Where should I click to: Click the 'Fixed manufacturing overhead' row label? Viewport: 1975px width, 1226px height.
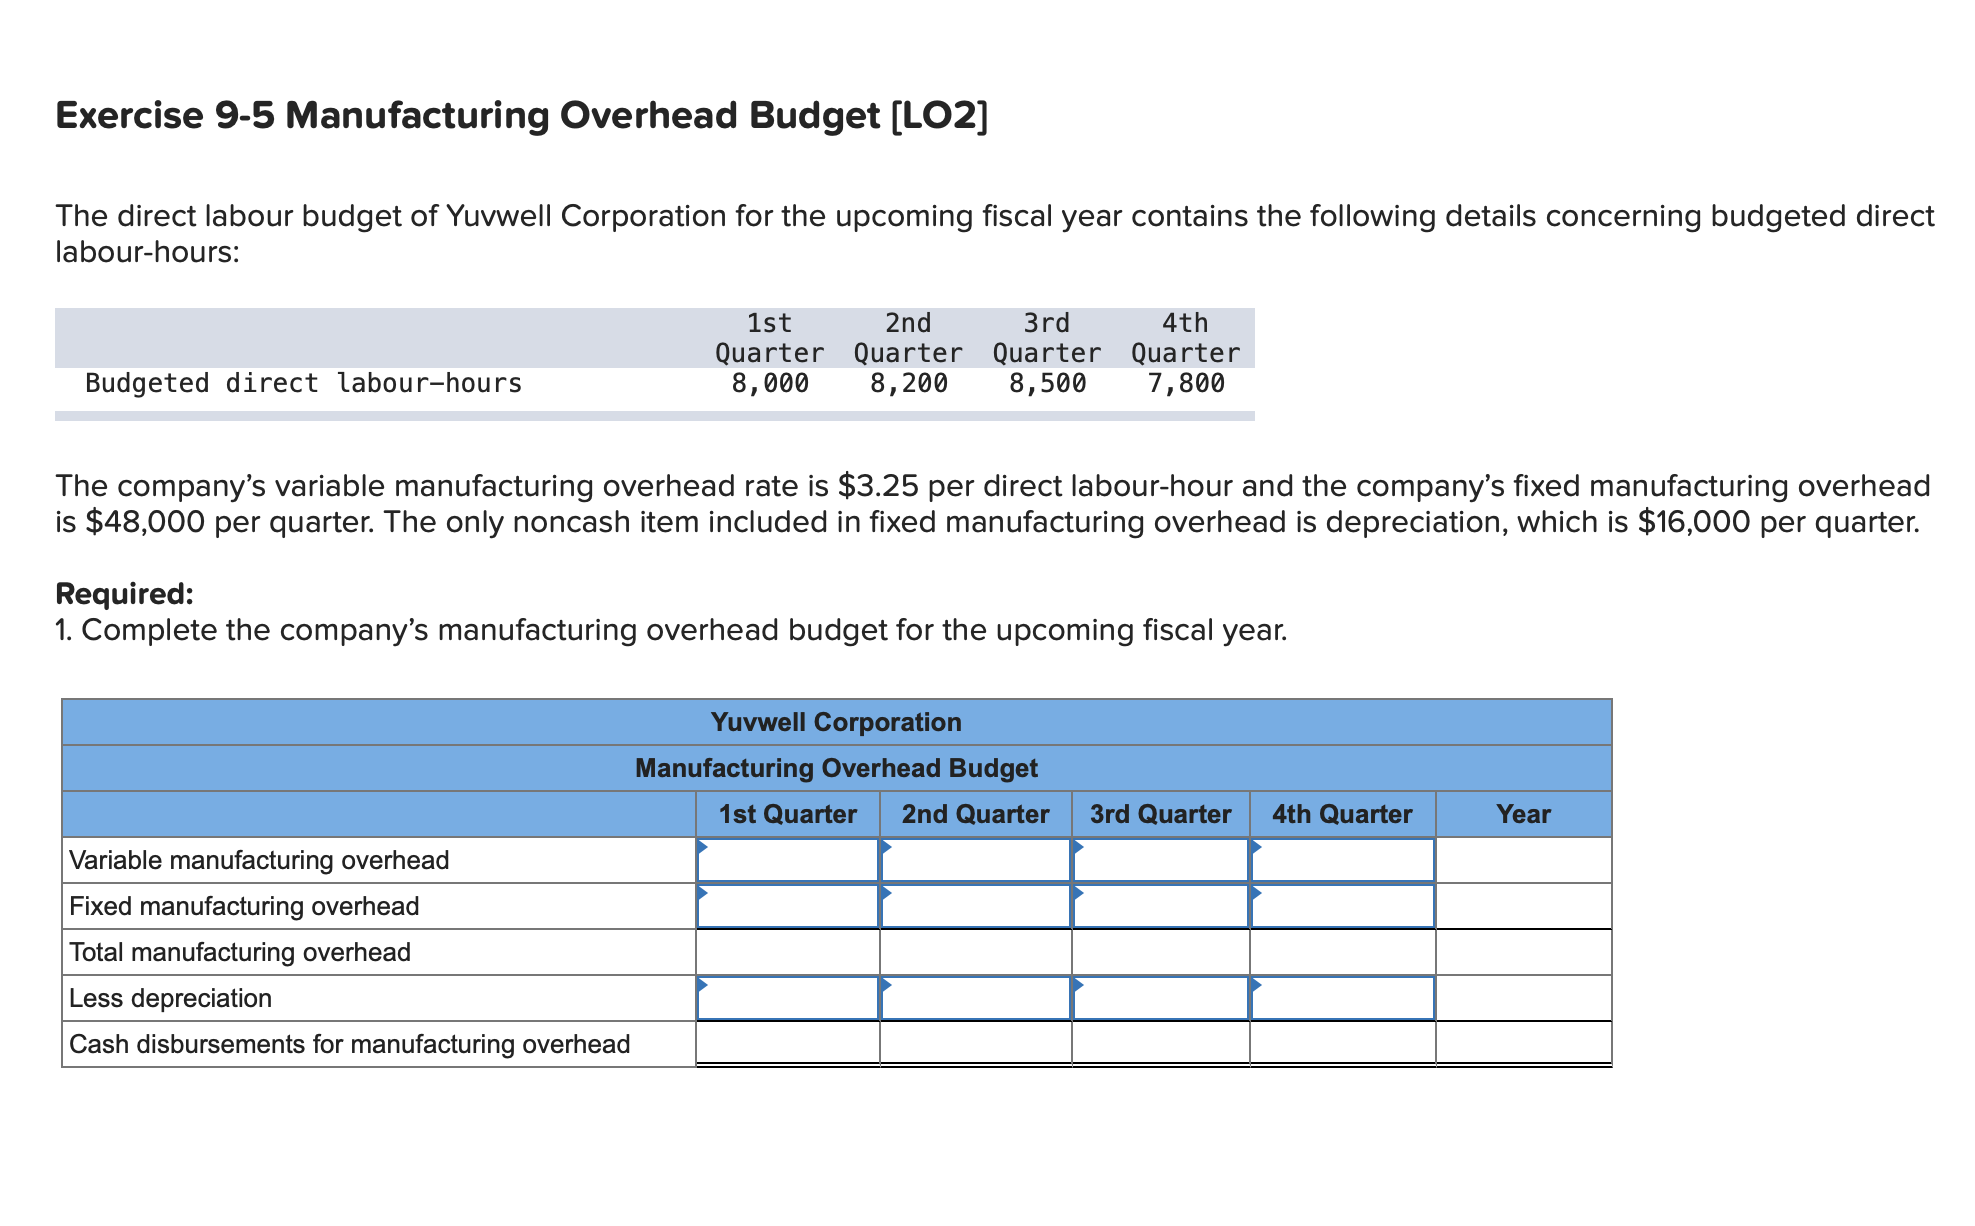click(x=244, y=906)
